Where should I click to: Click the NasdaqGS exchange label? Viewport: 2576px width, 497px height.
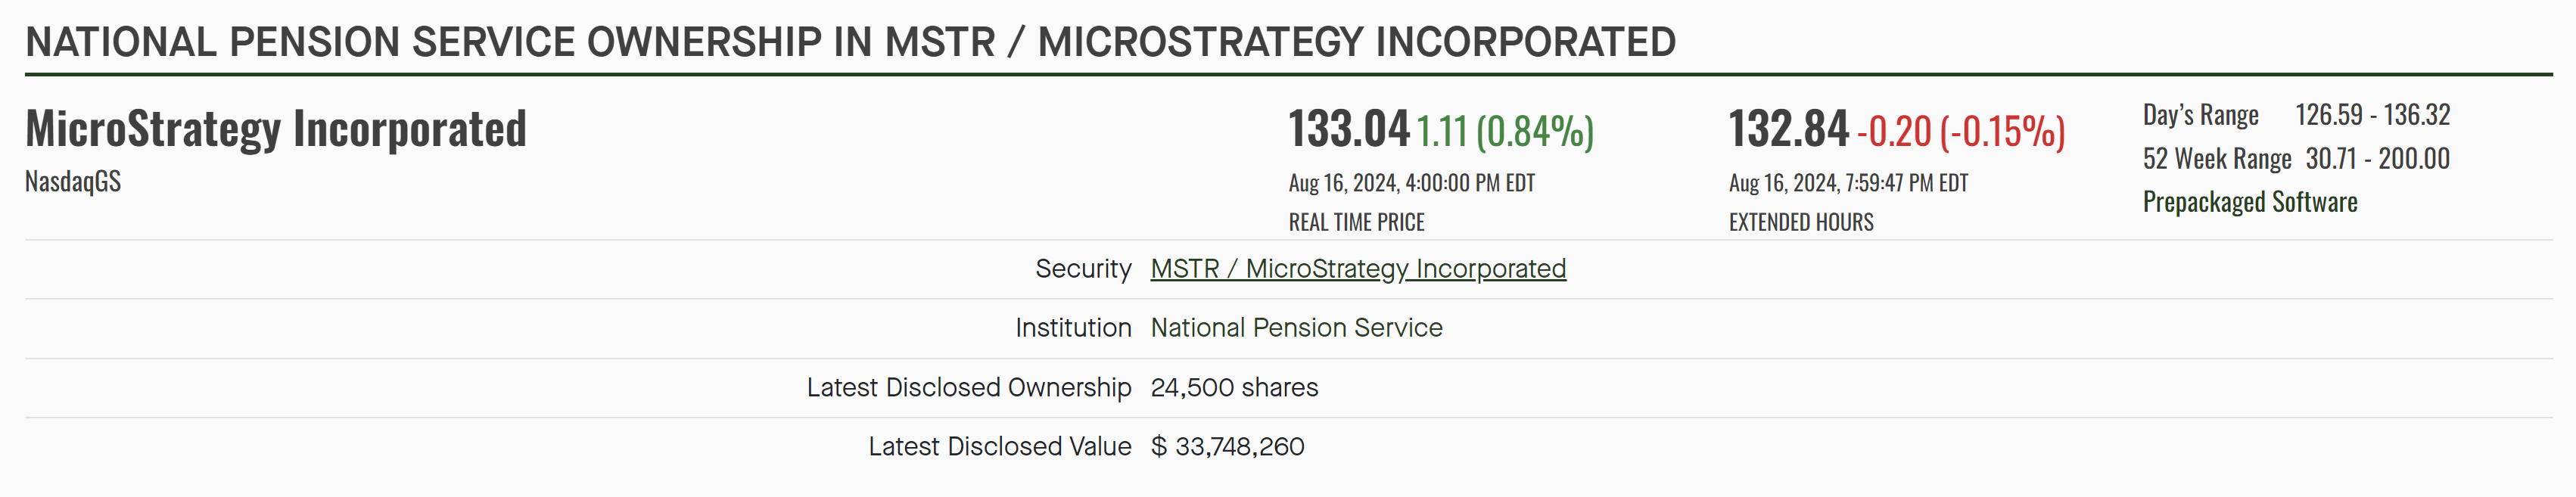tap(73, 181)
